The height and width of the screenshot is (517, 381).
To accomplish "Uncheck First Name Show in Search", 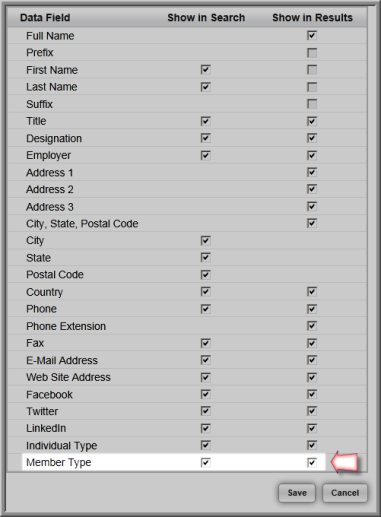I will (x=205, y=70).
